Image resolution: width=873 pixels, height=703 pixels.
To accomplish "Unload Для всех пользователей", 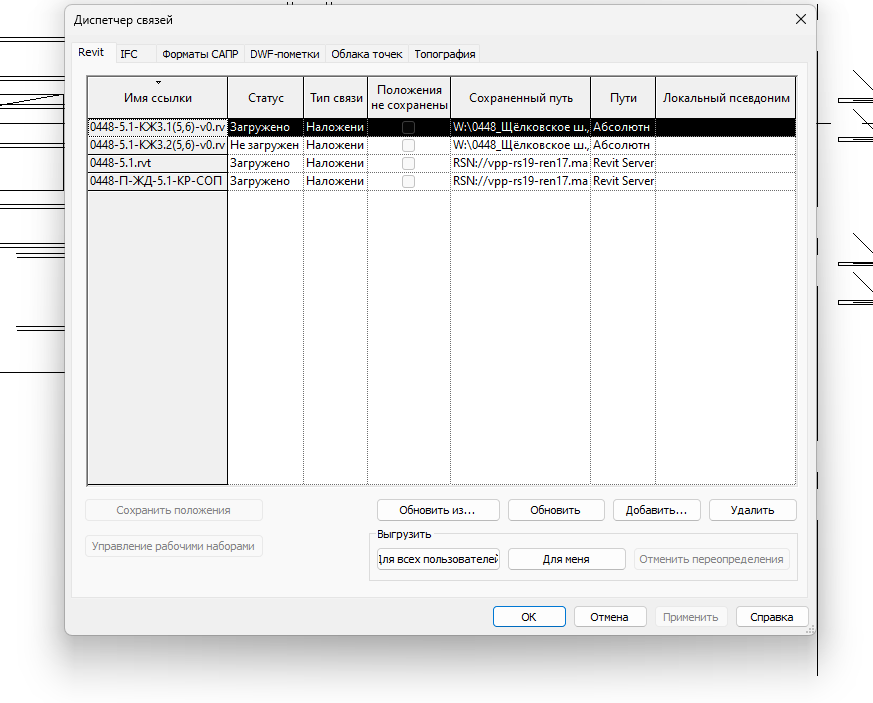I will [x=438, y=559].
